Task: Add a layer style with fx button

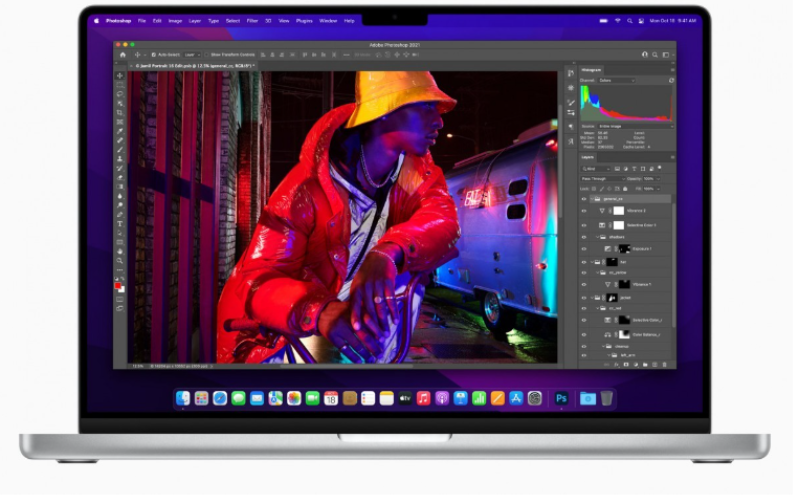Action: pos(617,364)
